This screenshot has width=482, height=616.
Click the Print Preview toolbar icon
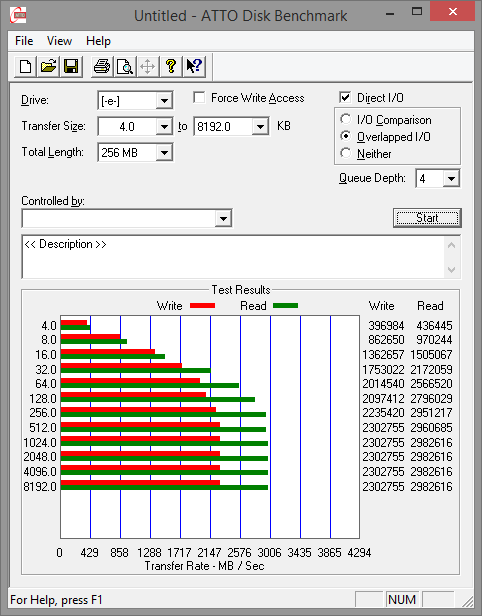click(x=125, y=66)
